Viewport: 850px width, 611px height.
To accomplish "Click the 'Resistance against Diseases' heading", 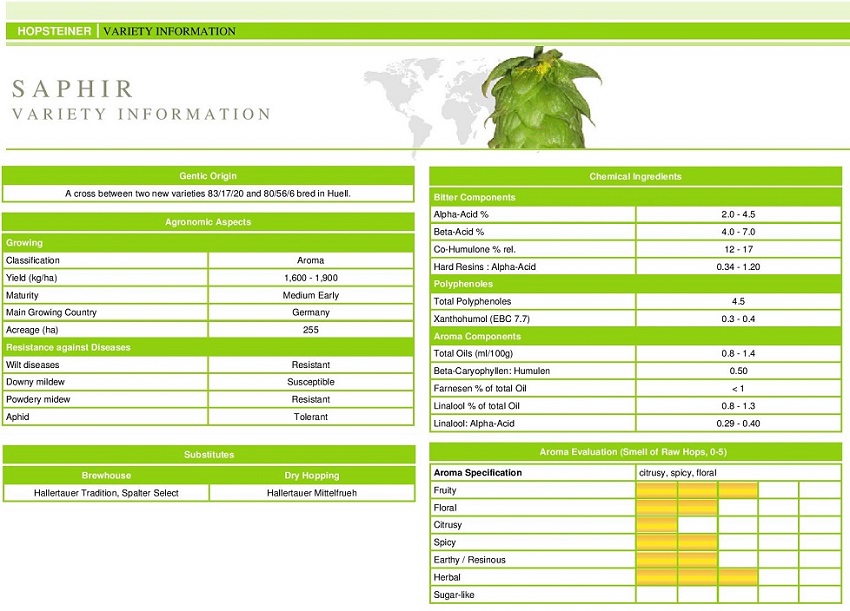I will tap(68, 347).
